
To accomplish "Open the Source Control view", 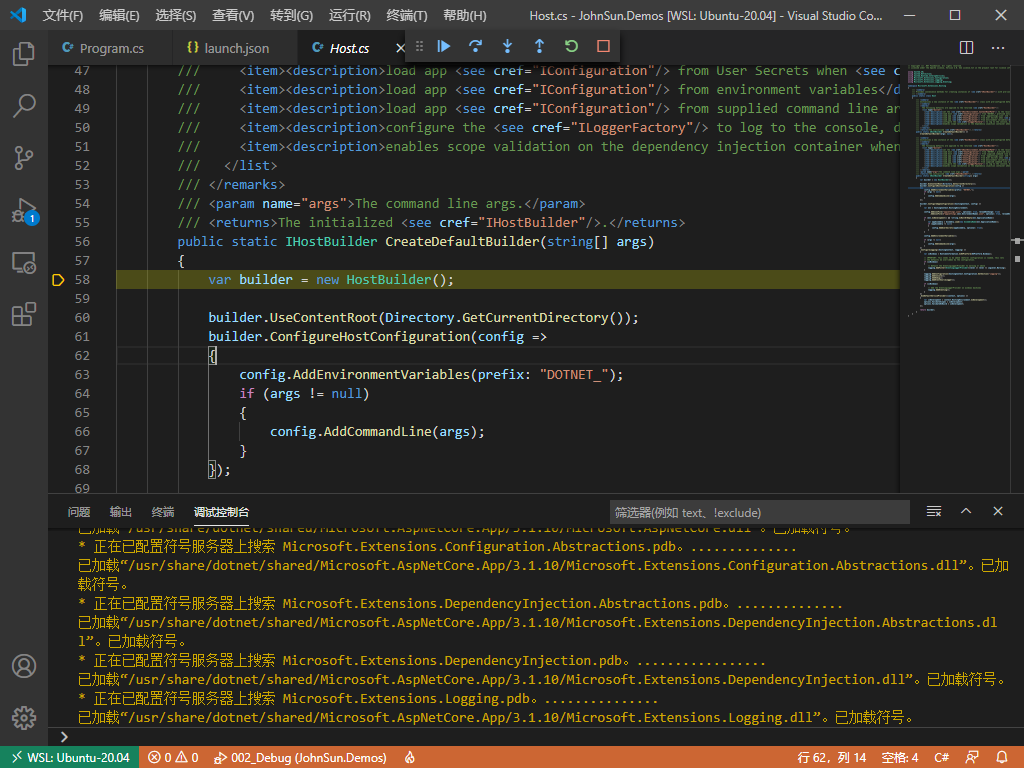I will coord(24,158).
